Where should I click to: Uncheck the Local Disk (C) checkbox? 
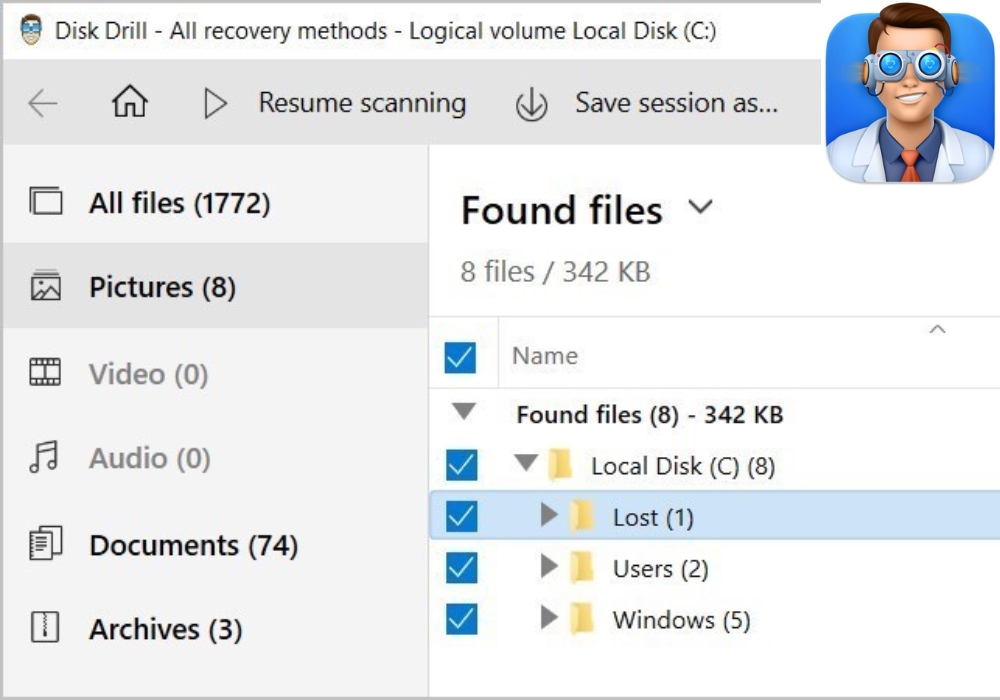pos(462,465)
